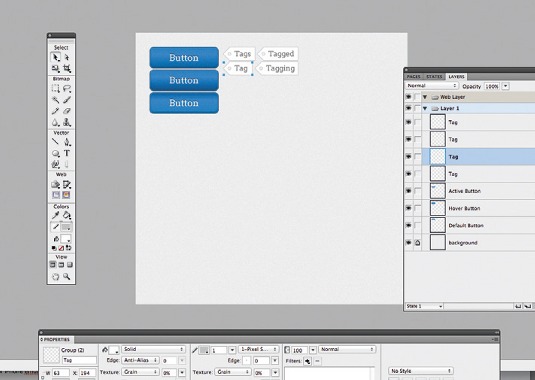Toggle visibility of background layer
Screen dimensions: 535x380
click(x=408, y=243)
